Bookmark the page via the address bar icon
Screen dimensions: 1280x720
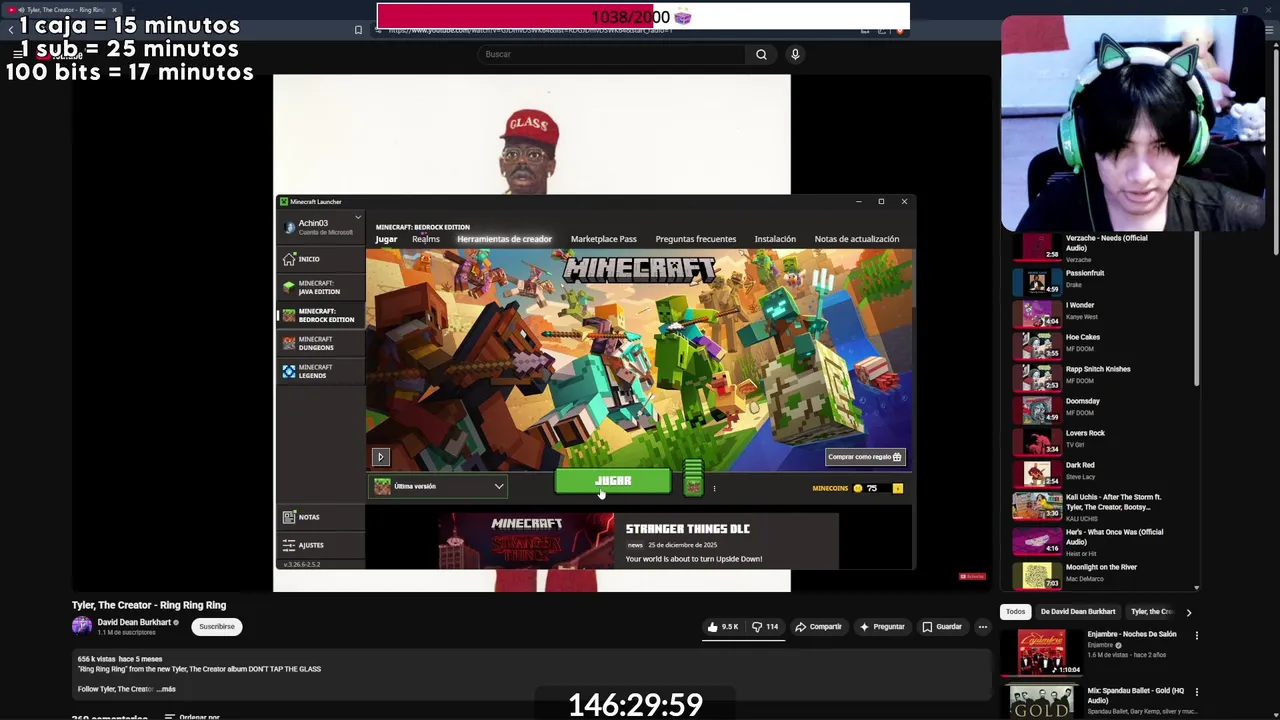pyautogui.click(x=358, y=30)
